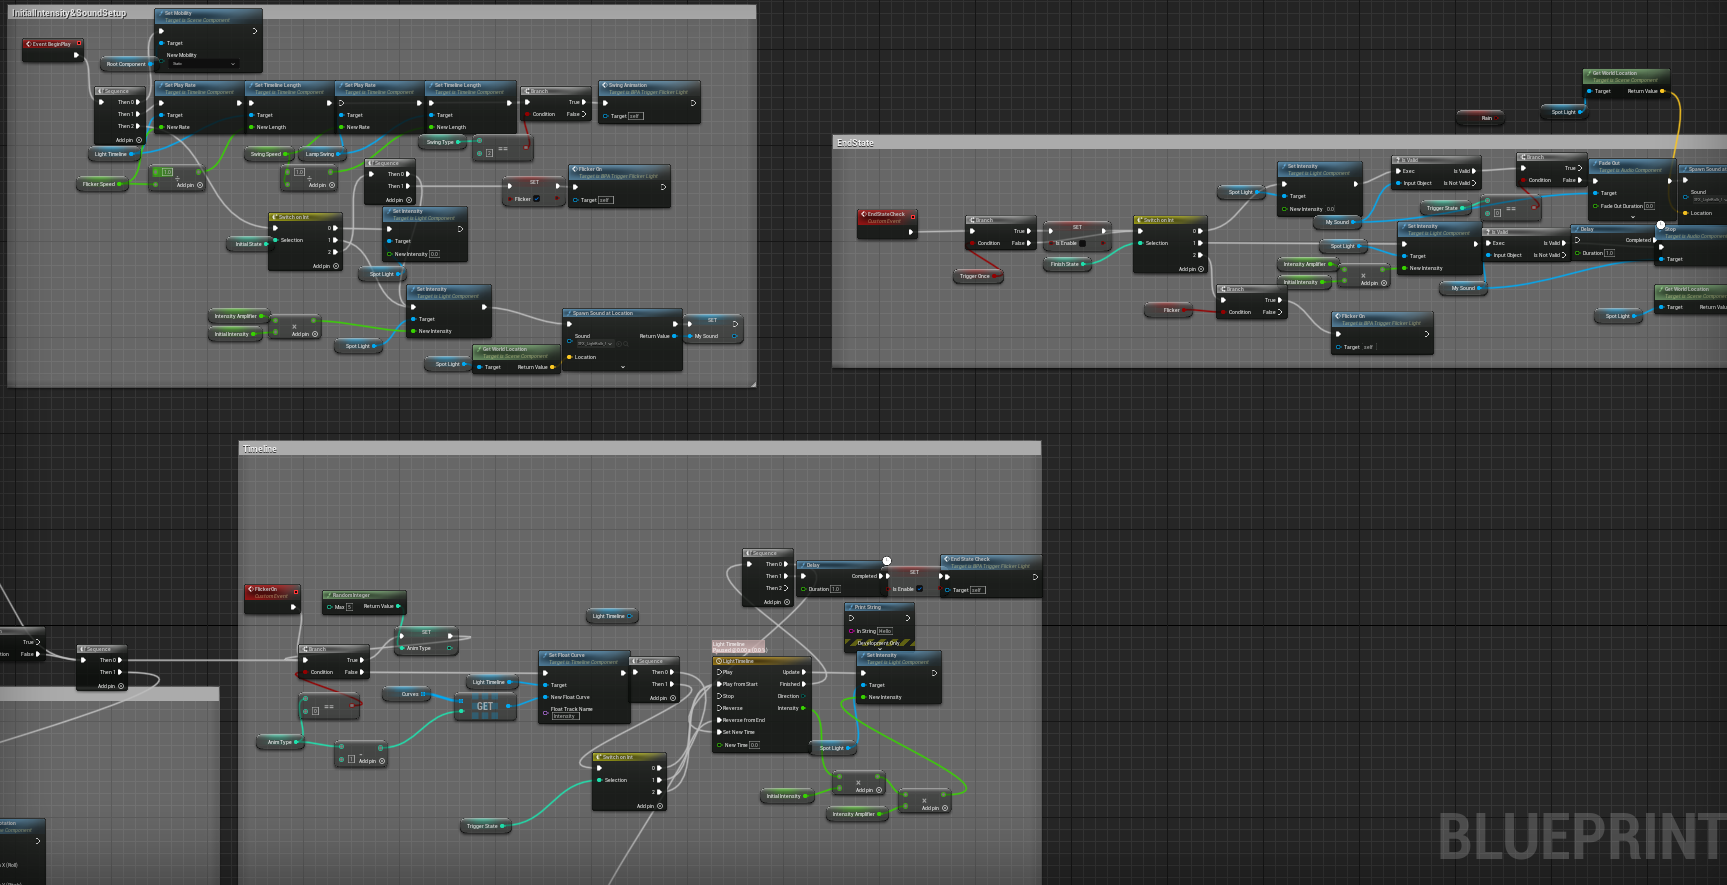Expand the Fade Out node's bottom chevron
Screen dimensions: 1727x885
tap(1632, 217)
